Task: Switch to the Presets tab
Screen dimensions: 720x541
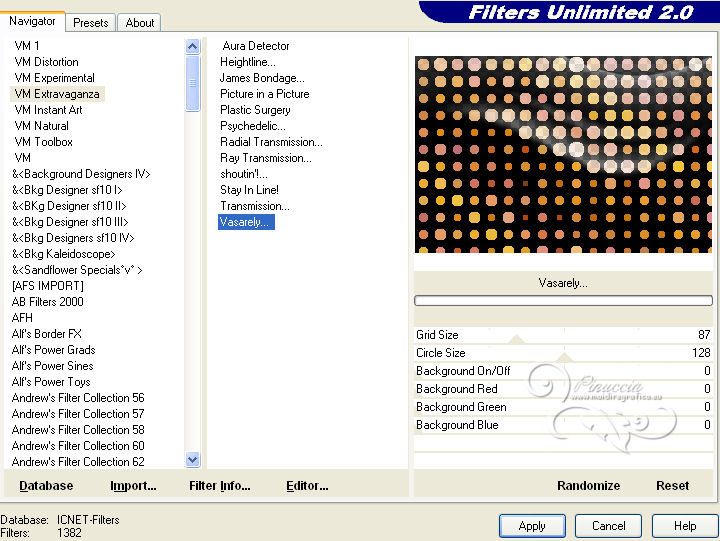Action: [90, 23]
